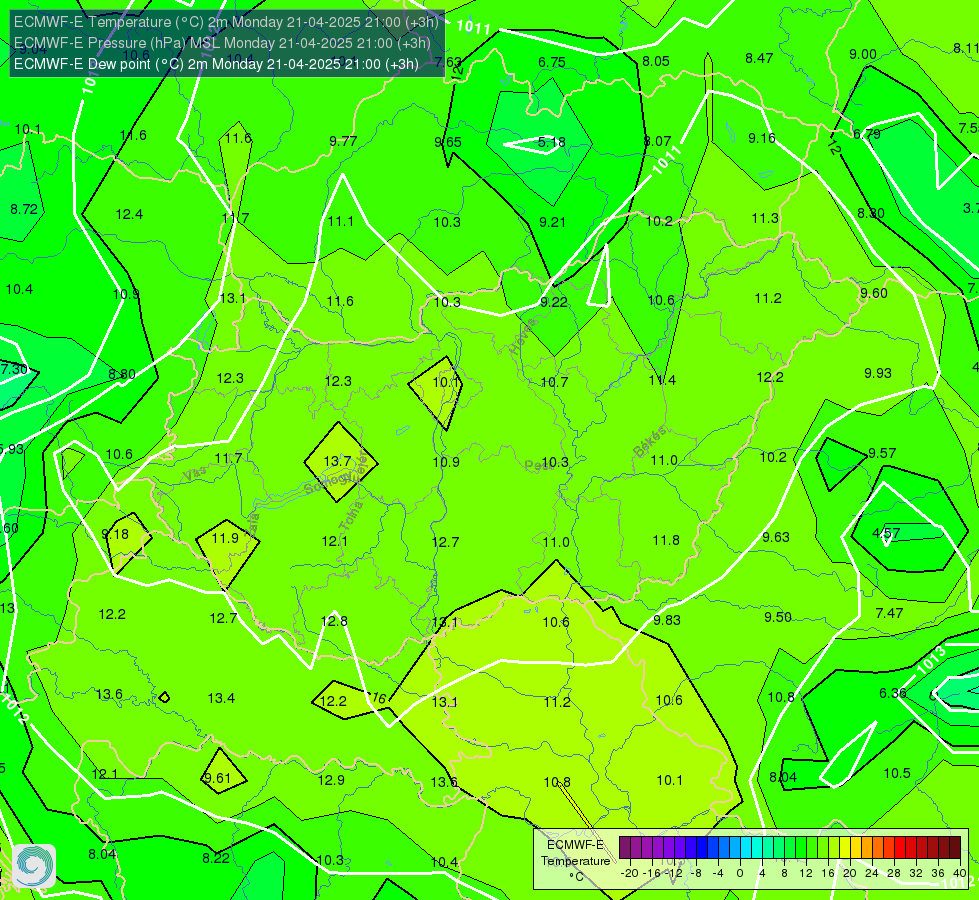Click the 11.4 temperature value
979x900 pixels.
click(x=662, y=380)
